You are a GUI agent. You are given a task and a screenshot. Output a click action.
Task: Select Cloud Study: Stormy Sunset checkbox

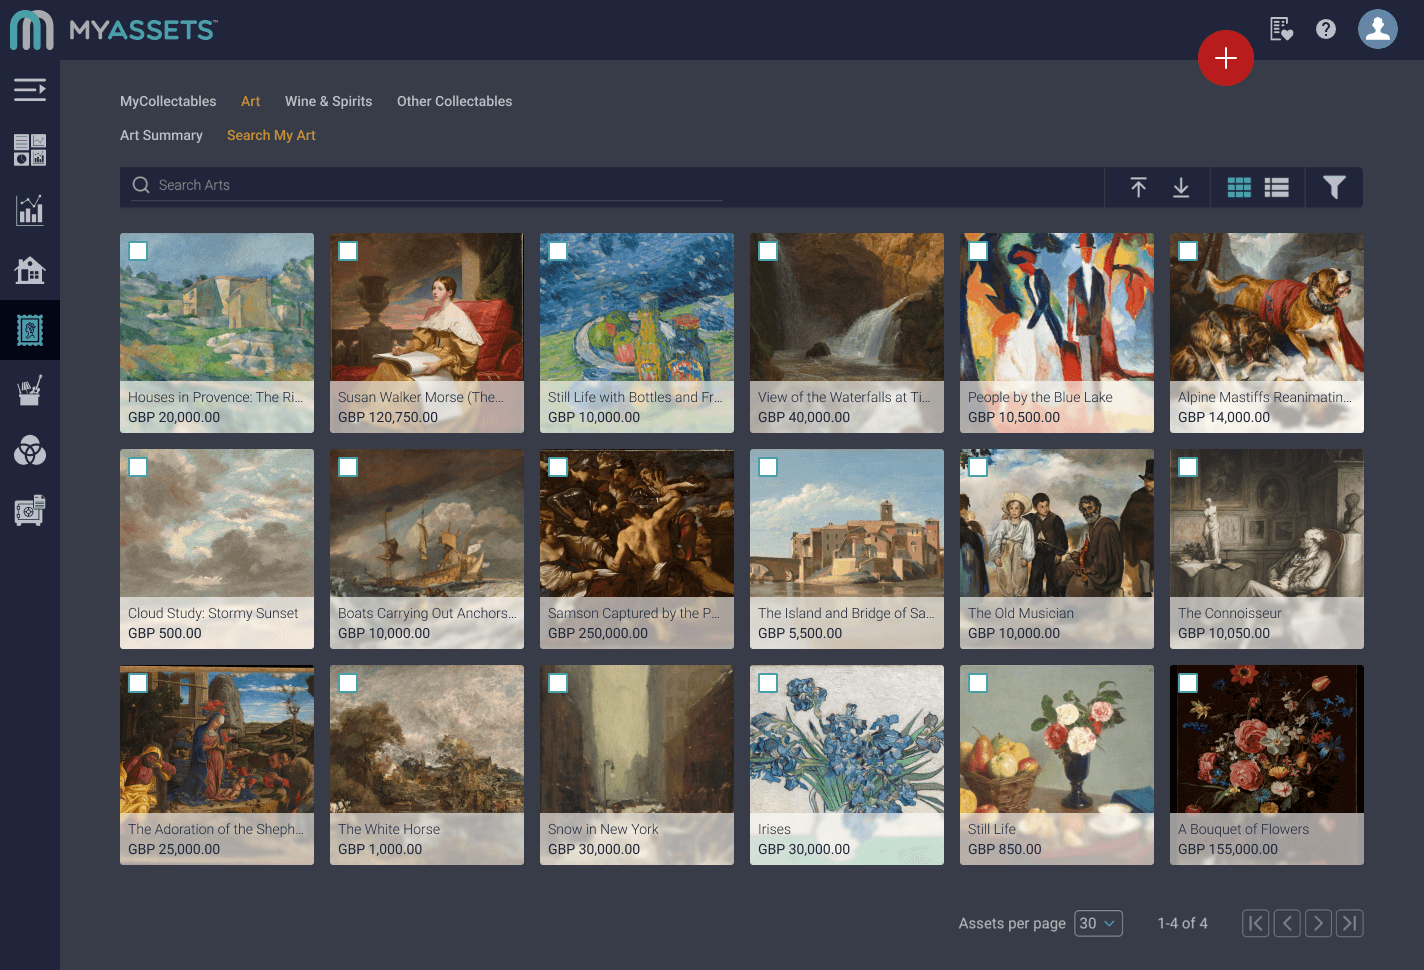click(138, 467)
